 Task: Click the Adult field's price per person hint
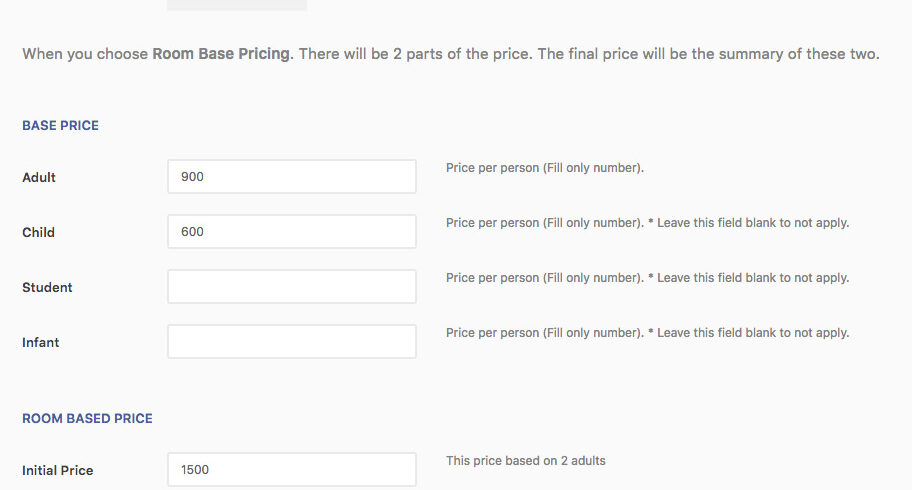click(545, 168)
